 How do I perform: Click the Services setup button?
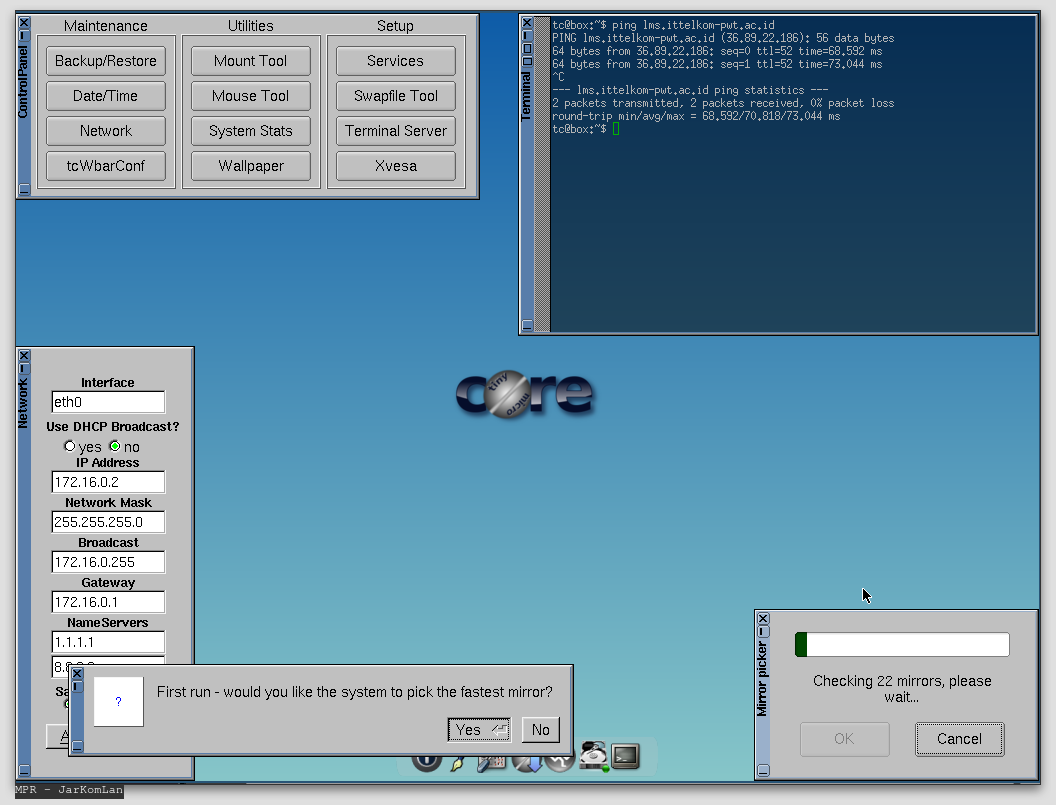click(395, 61)
